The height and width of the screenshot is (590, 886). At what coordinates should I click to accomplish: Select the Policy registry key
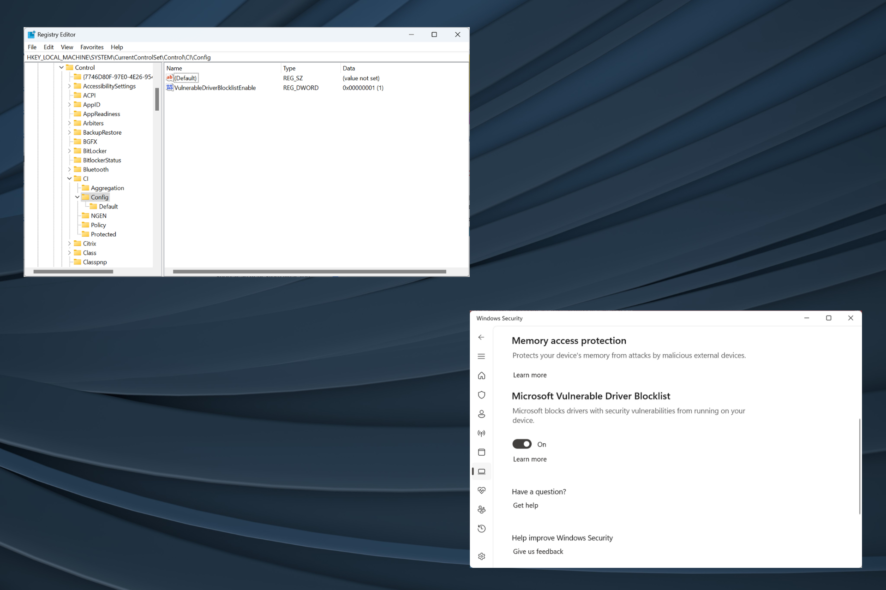coord(98,225)
